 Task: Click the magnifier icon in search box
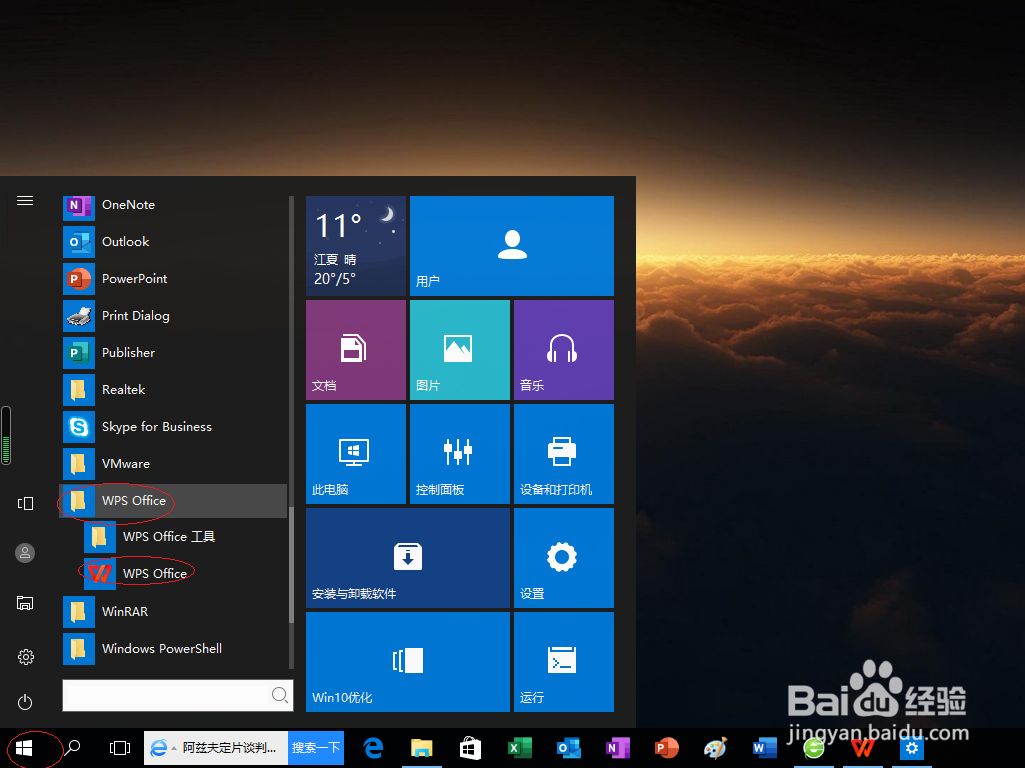pyautogui.click(x=279, y=695)
